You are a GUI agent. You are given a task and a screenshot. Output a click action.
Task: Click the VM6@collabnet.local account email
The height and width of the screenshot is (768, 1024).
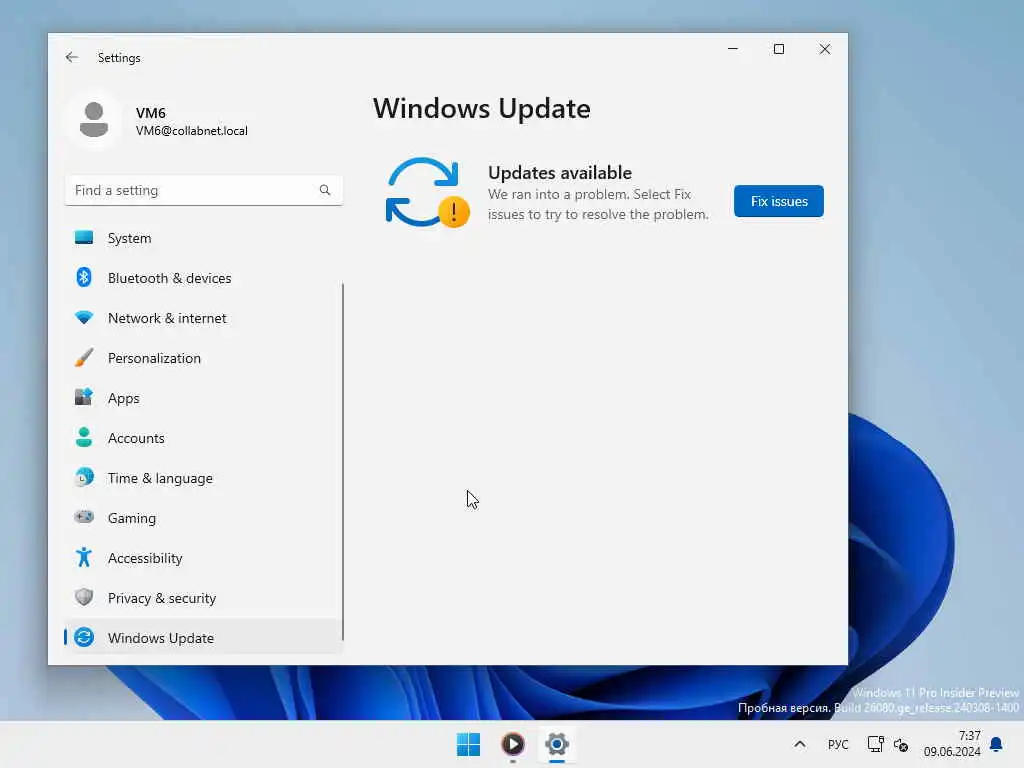191,131
